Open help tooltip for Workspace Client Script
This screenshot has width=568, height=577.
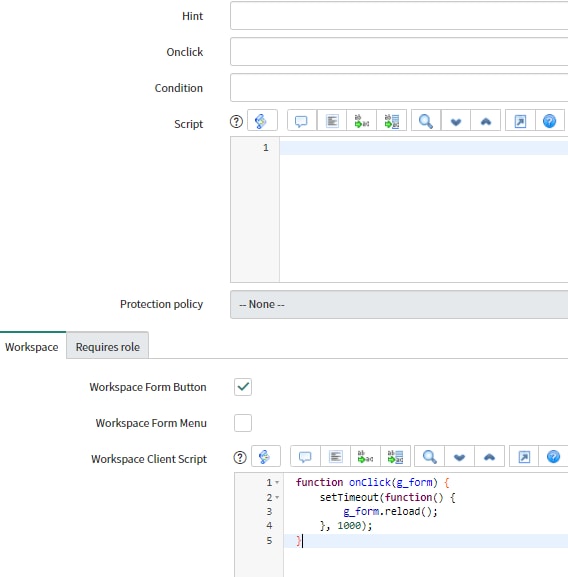pyautogui.click(x=240, y=457)
